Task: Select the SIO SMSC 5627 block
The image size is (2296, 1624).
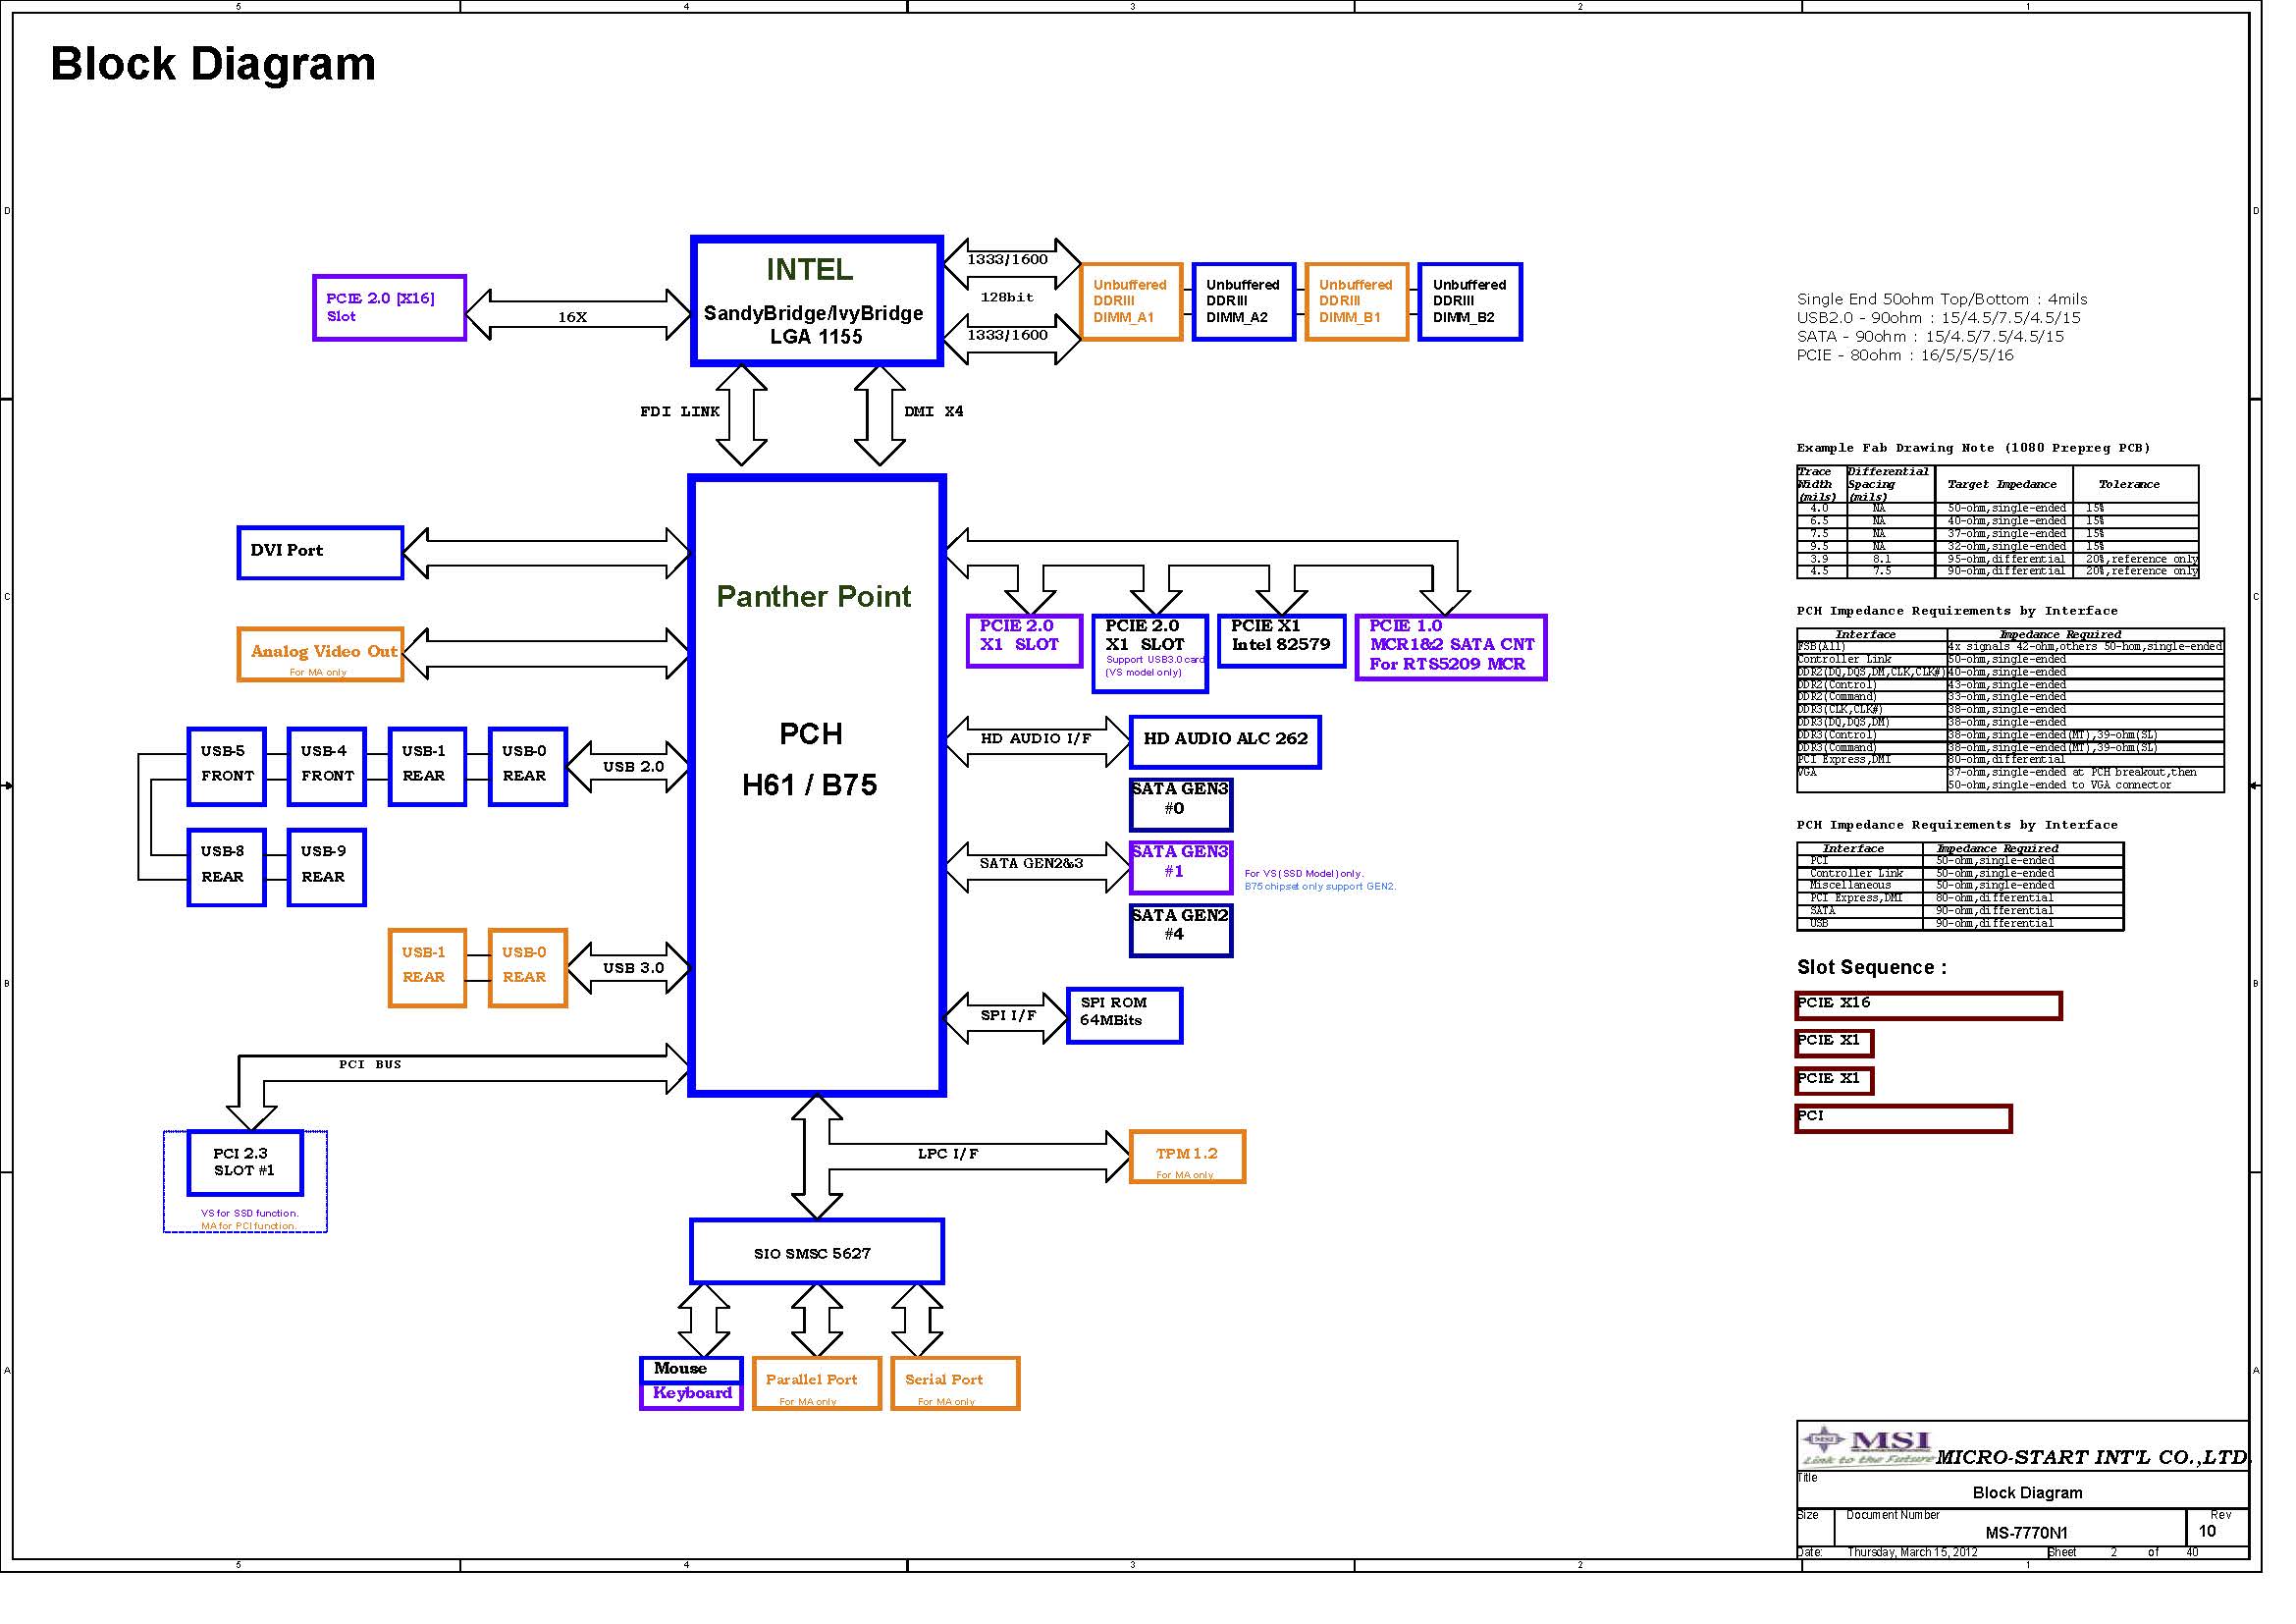Action: pos(817,1252)
